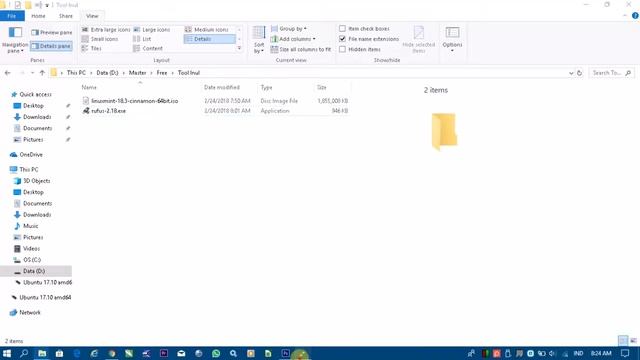Select Medium icons layout
The width and height of the screenshot is (640, 360).
pos(207,29)
